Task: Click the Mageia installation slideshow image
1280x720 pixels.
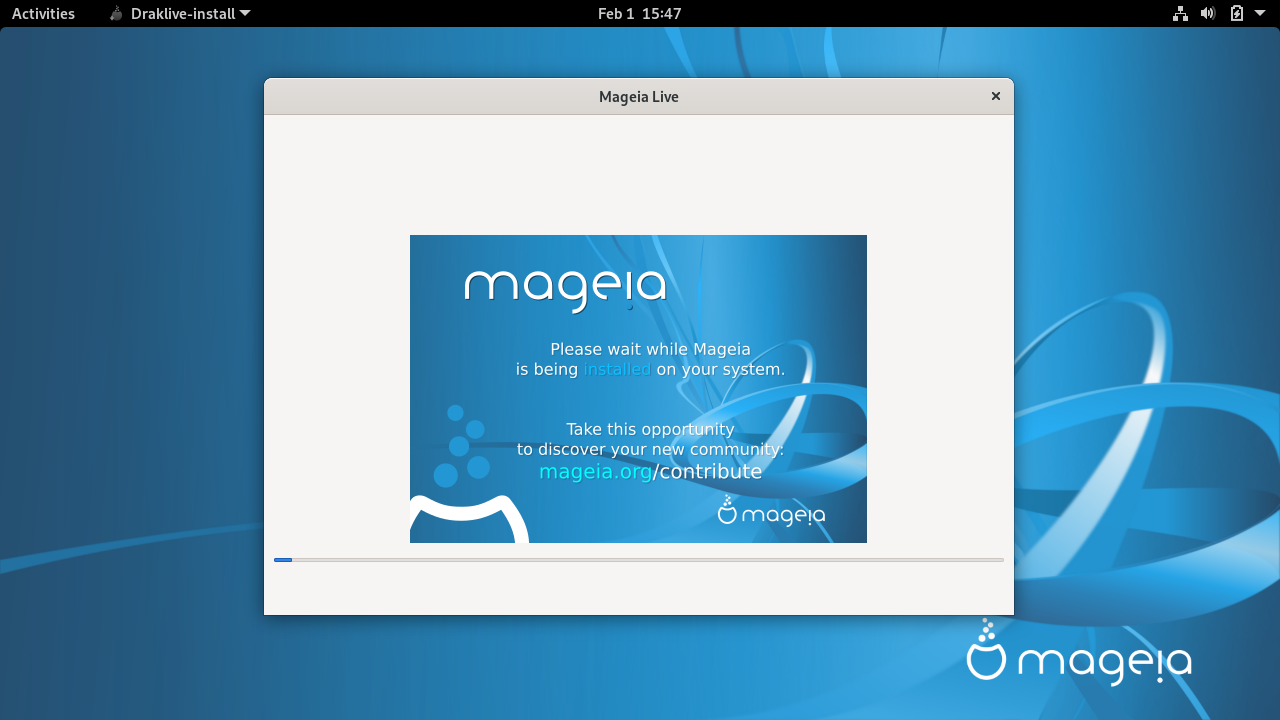Action: [x=638, y=389]
